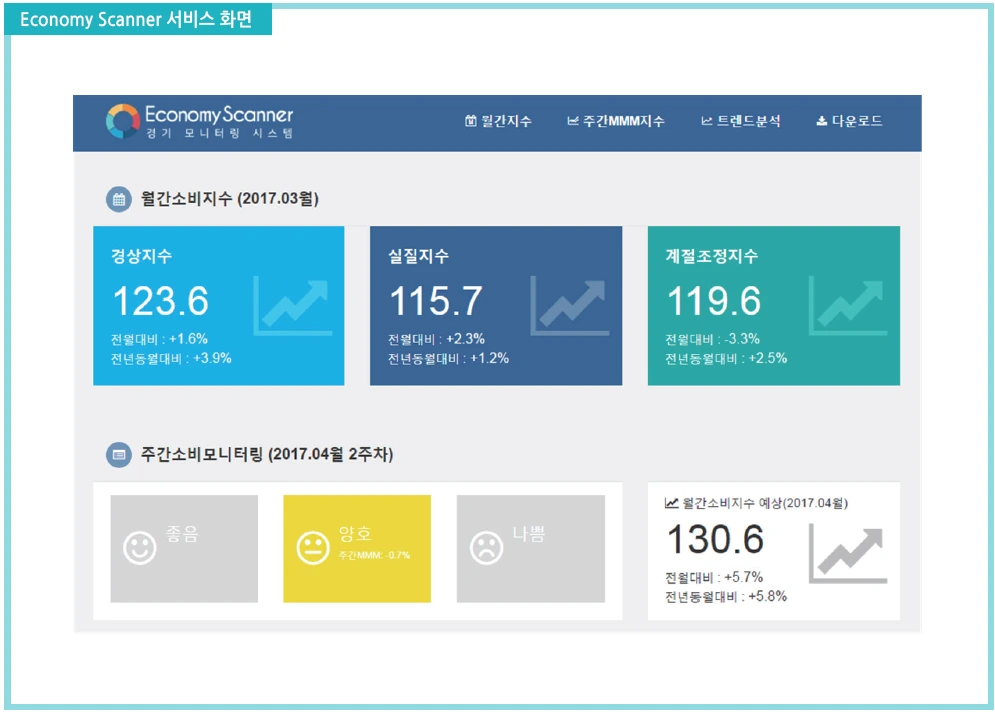Image resolution: width=995 pixels, height=712 pixels.
Task: Click 전월대비 : +1.6% text
Action: click(x=159, y=339)
